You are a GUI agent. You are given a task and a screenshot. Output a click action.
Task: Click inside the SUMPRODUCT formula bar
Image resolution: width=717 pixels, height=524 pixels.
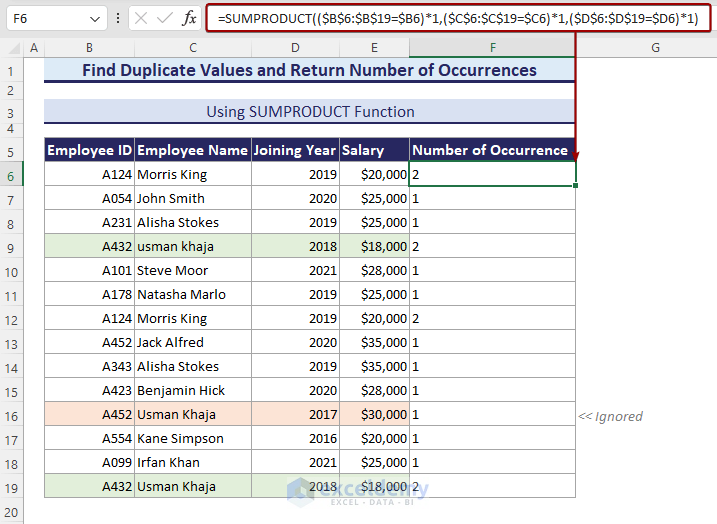pos(455,19)
